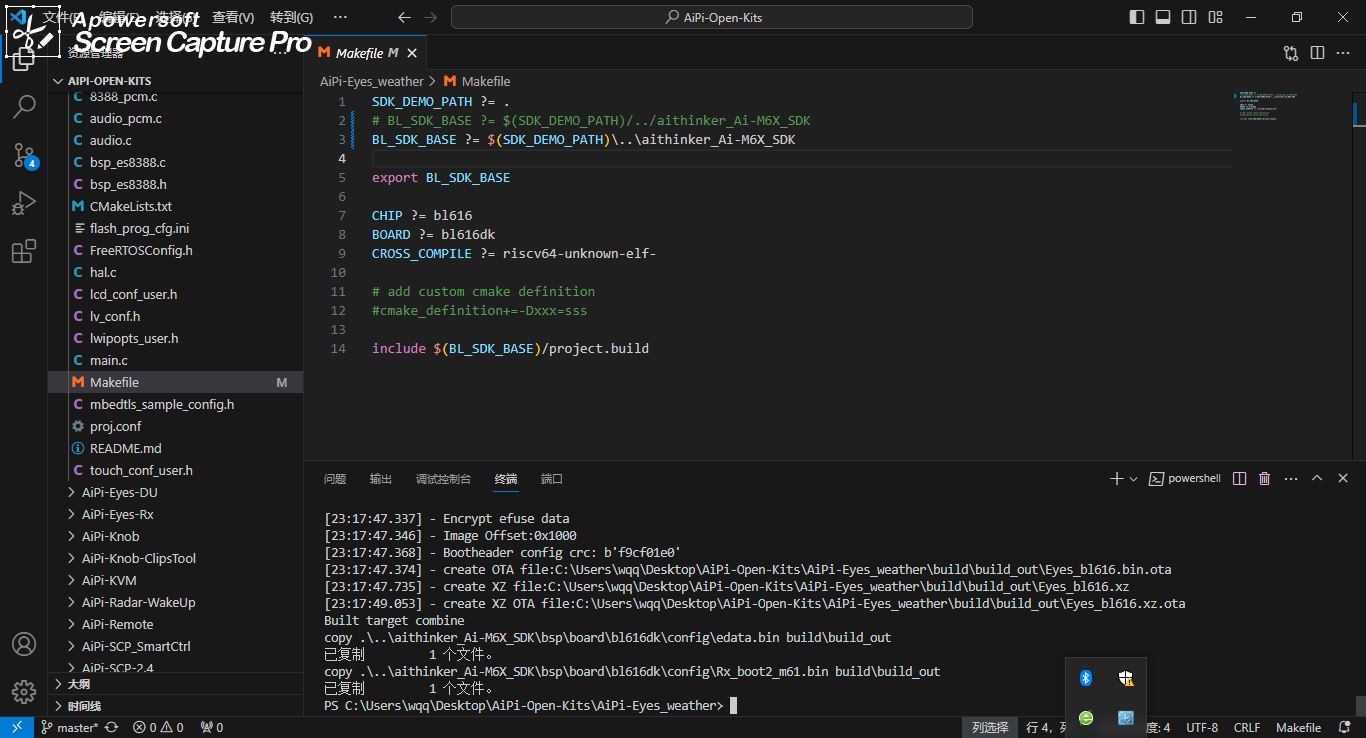Image resolution: width=1366 pixels, height=738 pixels.
Task: Switch branch via master* in status bar
Action: tap(69, 728)
